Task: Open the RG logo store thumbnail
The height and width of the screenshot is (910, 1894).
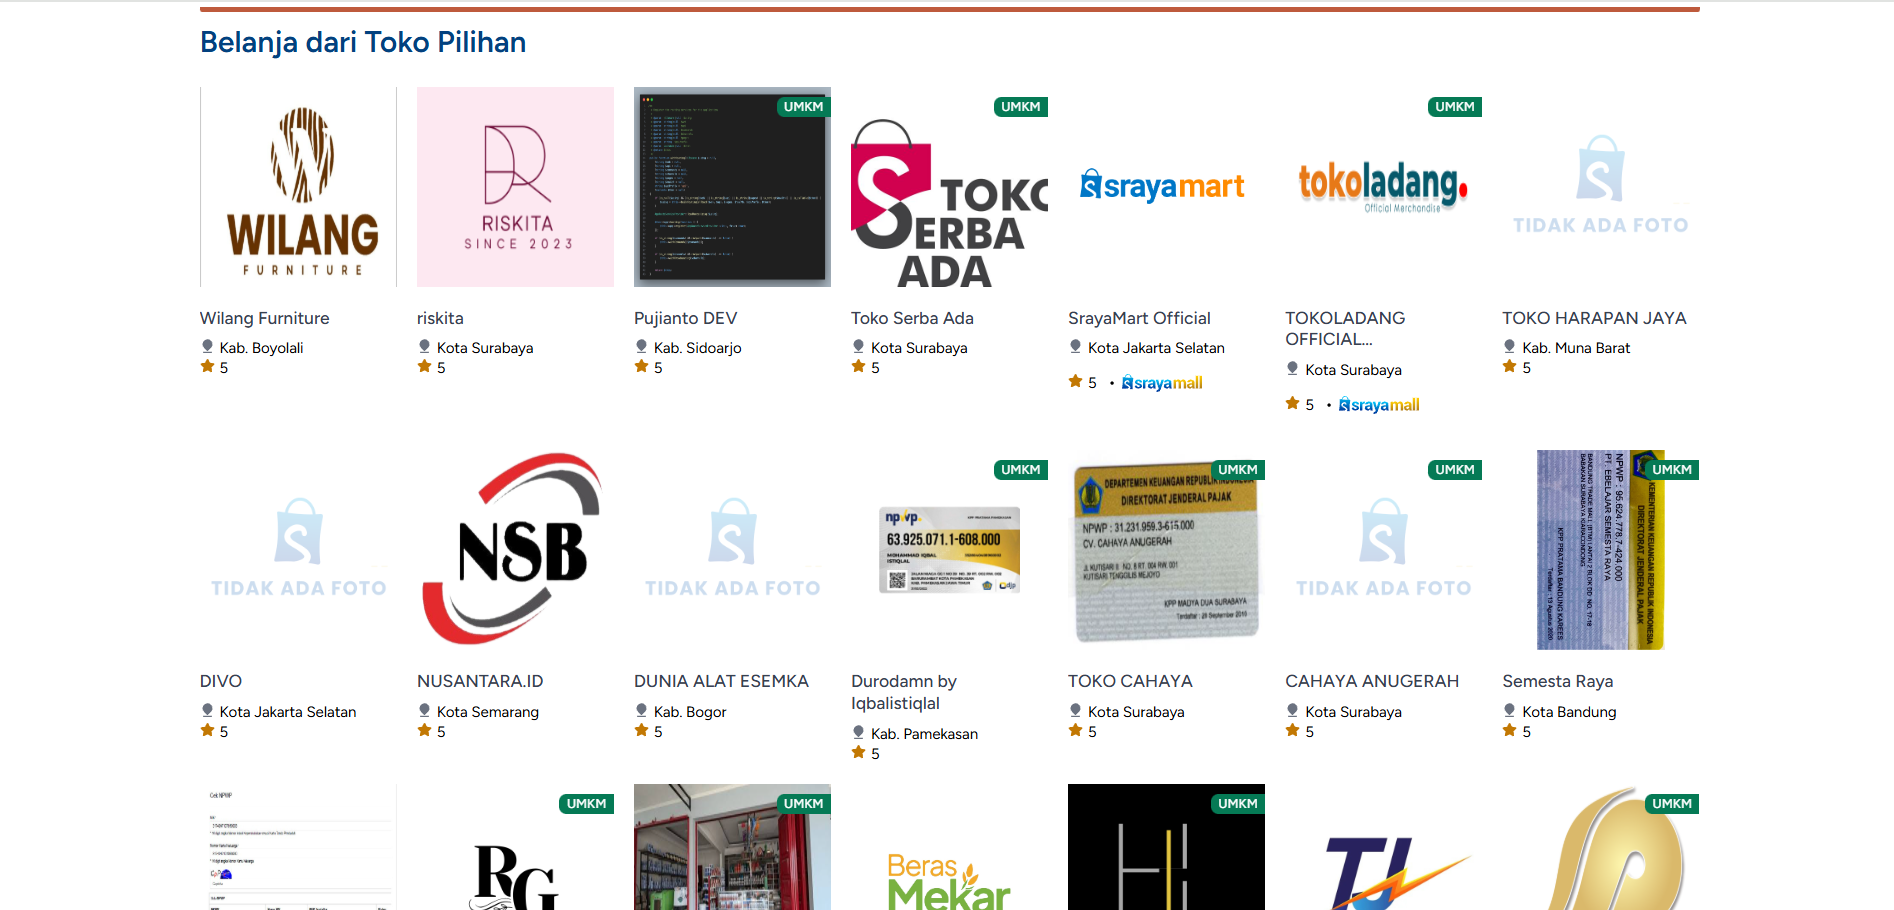Action: (x=515, y=847)
